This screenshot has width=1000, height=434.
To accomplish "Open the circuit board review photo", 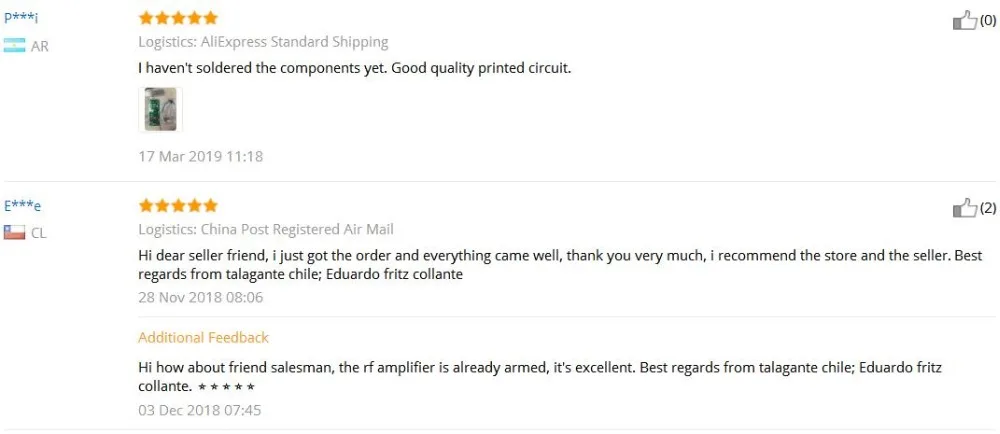I will (160, 110).
